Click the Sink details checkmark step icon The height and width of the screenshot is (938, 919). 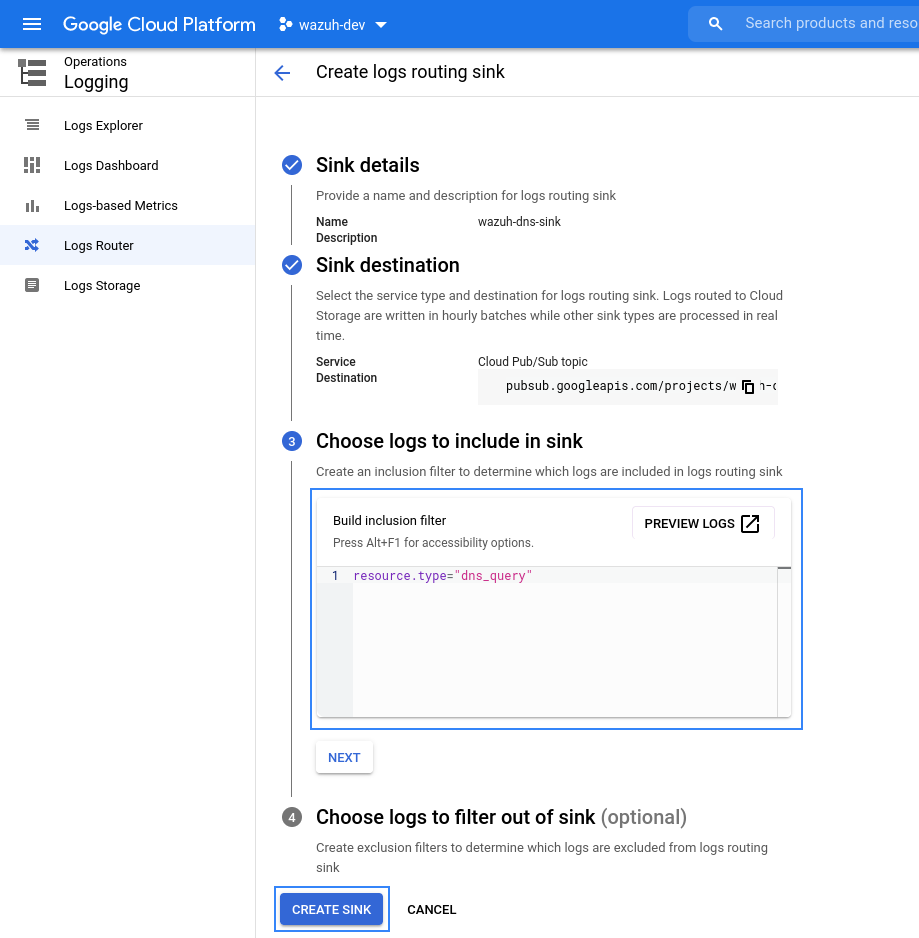(x=292, y=165)
